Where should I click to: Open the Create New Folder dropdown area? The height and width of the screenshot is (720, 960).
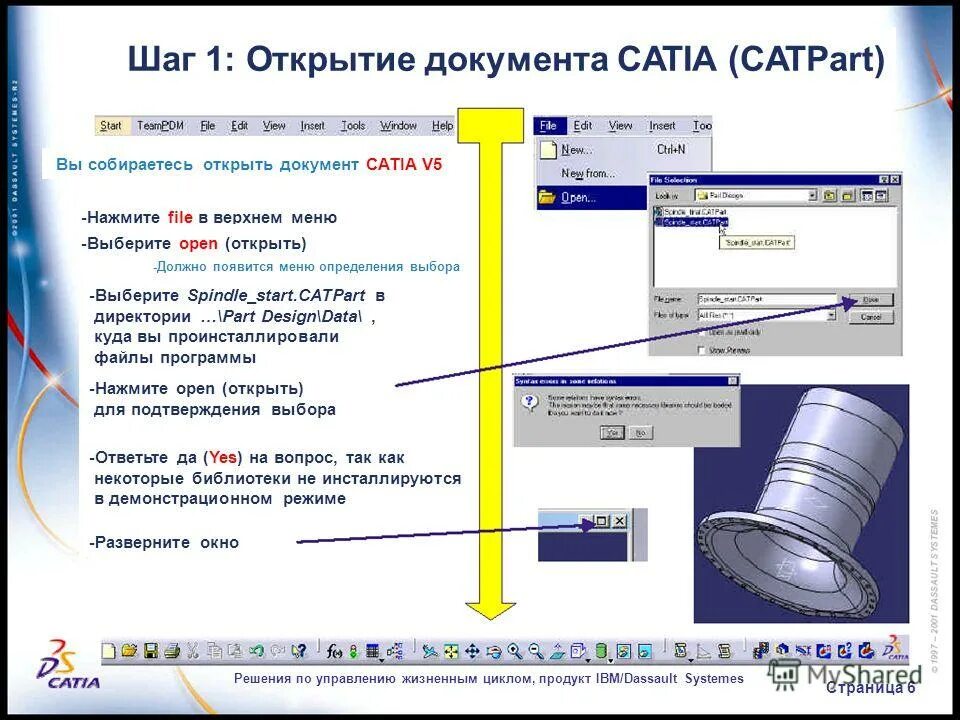(848, 195)
